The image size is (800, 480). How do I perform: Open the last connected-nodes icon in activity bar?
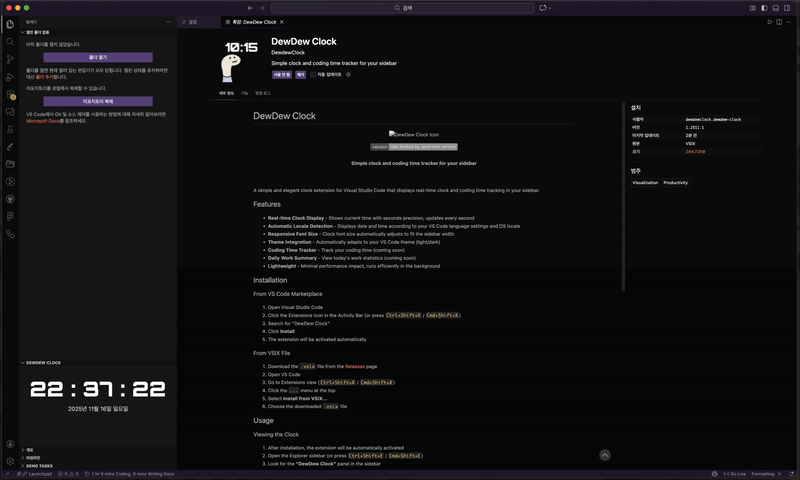click(10, 234)
